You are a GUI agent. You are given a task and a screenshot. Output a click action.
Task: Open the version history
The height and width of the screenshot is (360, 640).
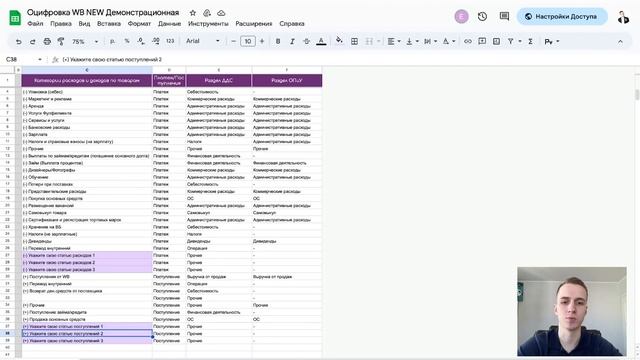(482, 16)
